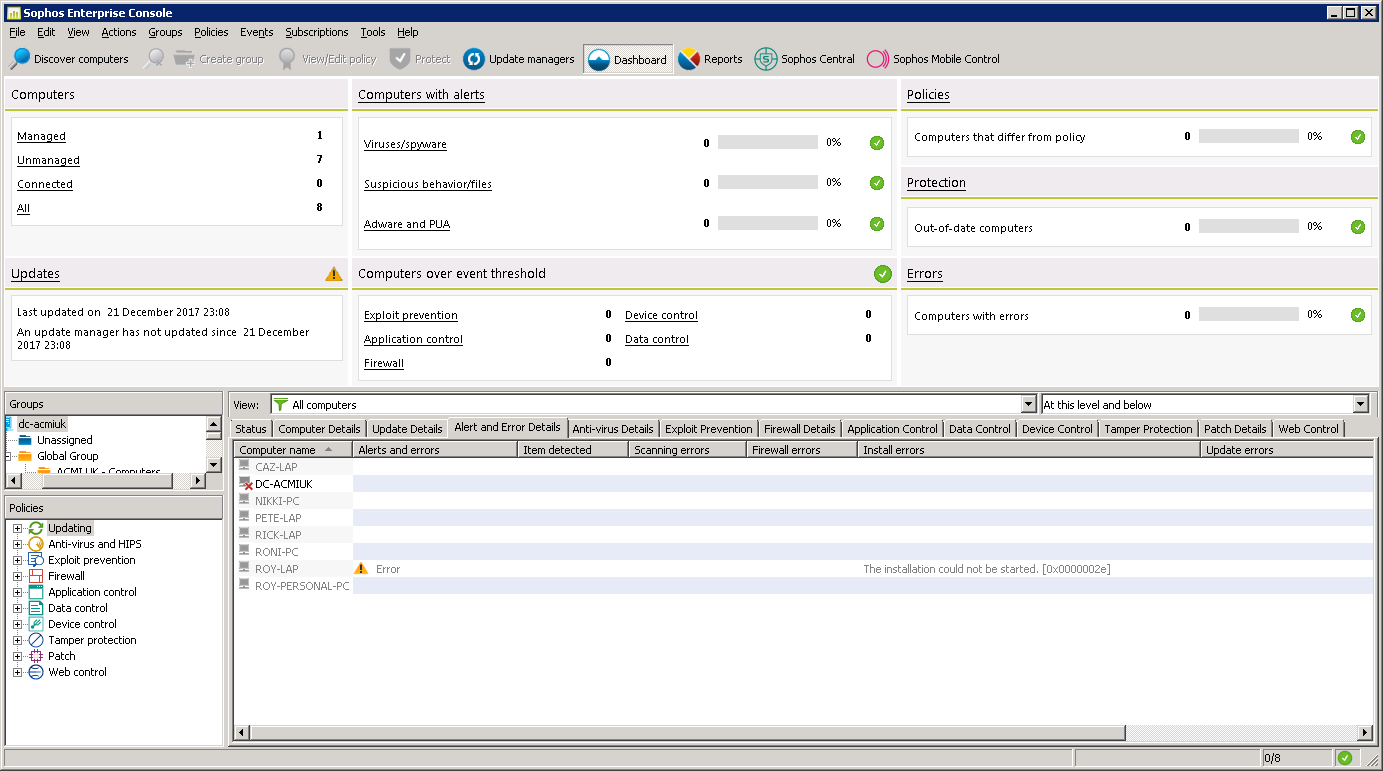1383x771 pixels.
Task: Click the Update managers toolbar icon
Action: coord(474,59)
